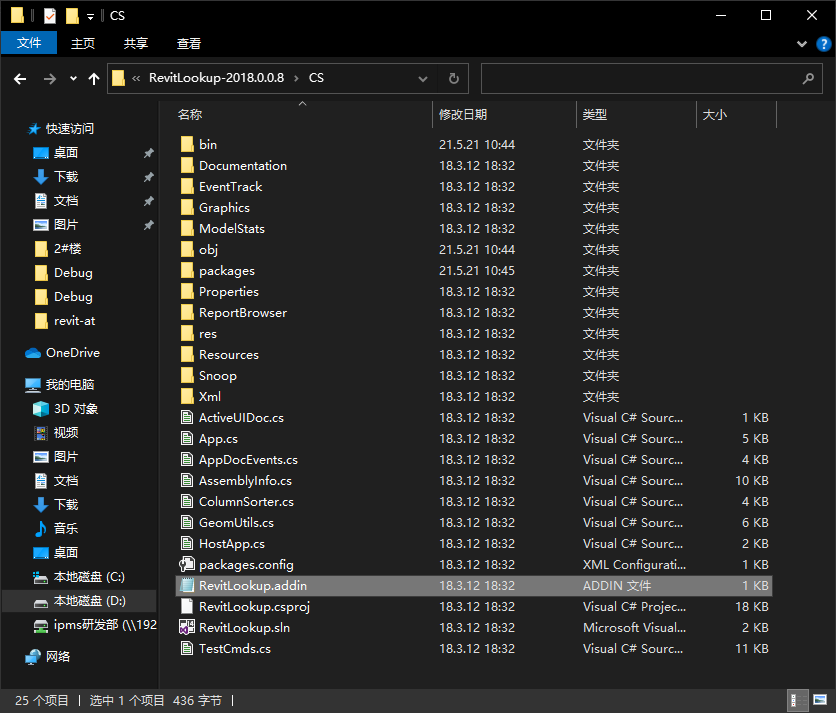This screenshot has height=713, width=836.
Task: Select the ModelStats folder icon
Action: tap(187, 229)
